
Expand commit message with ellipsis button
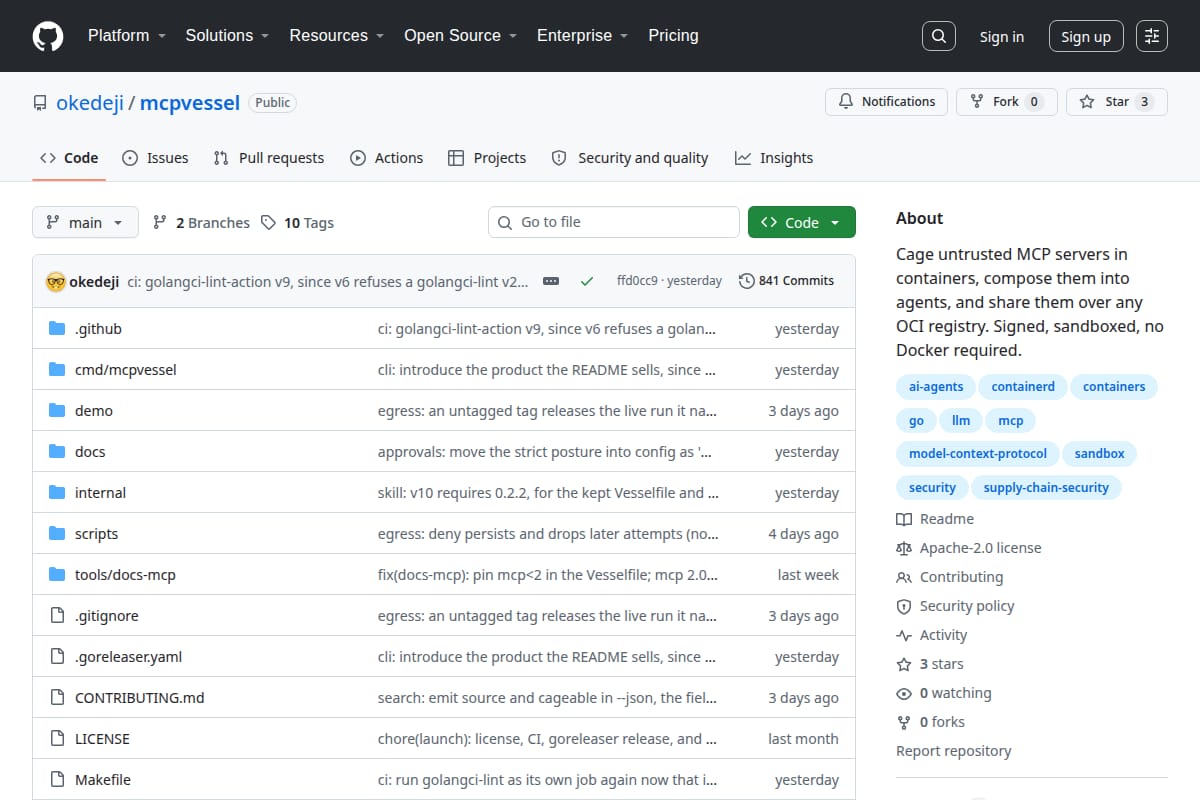pos(551,281)
